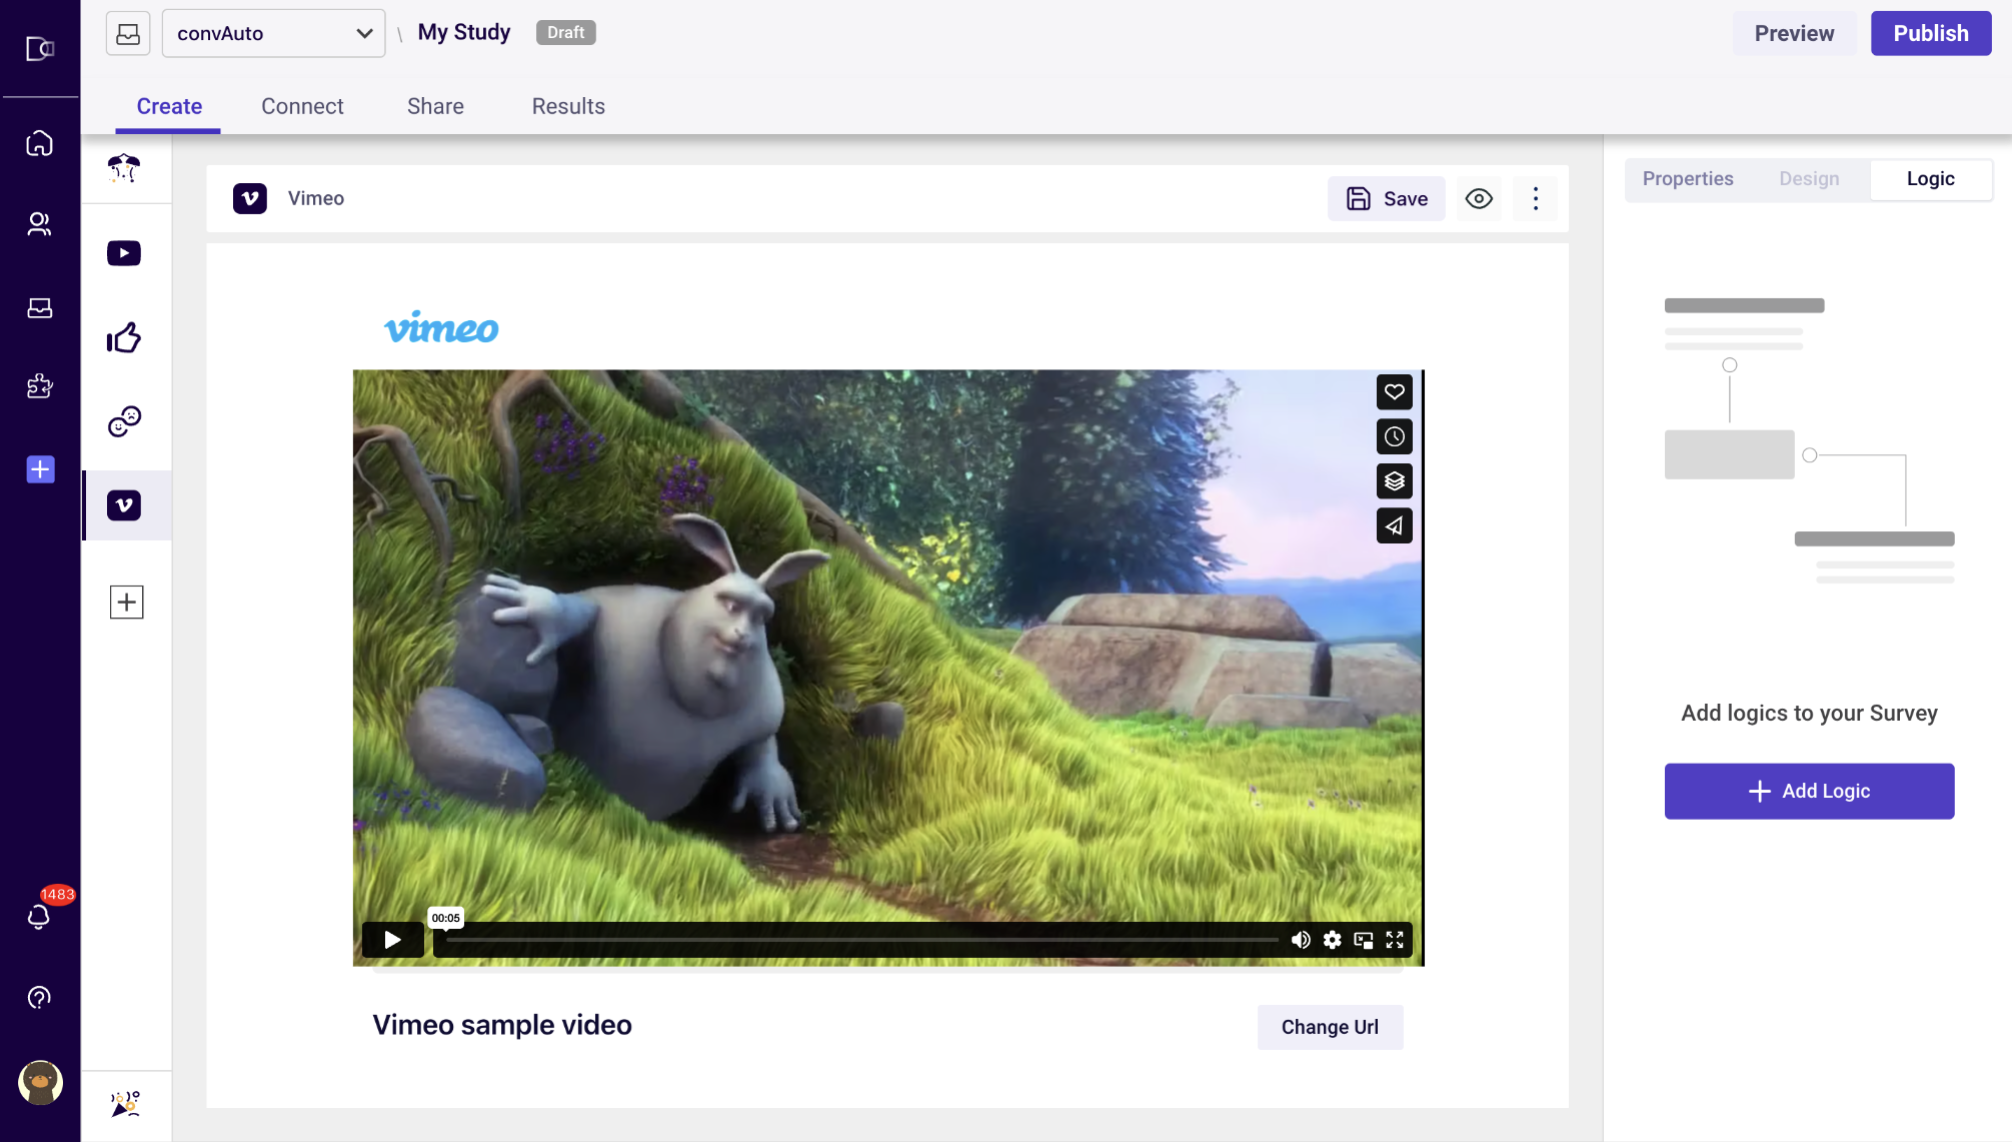This screenshot has height=1142, width=2012.
Task: Click the Vimeo logo above video
Action: [x=441, y=327]
